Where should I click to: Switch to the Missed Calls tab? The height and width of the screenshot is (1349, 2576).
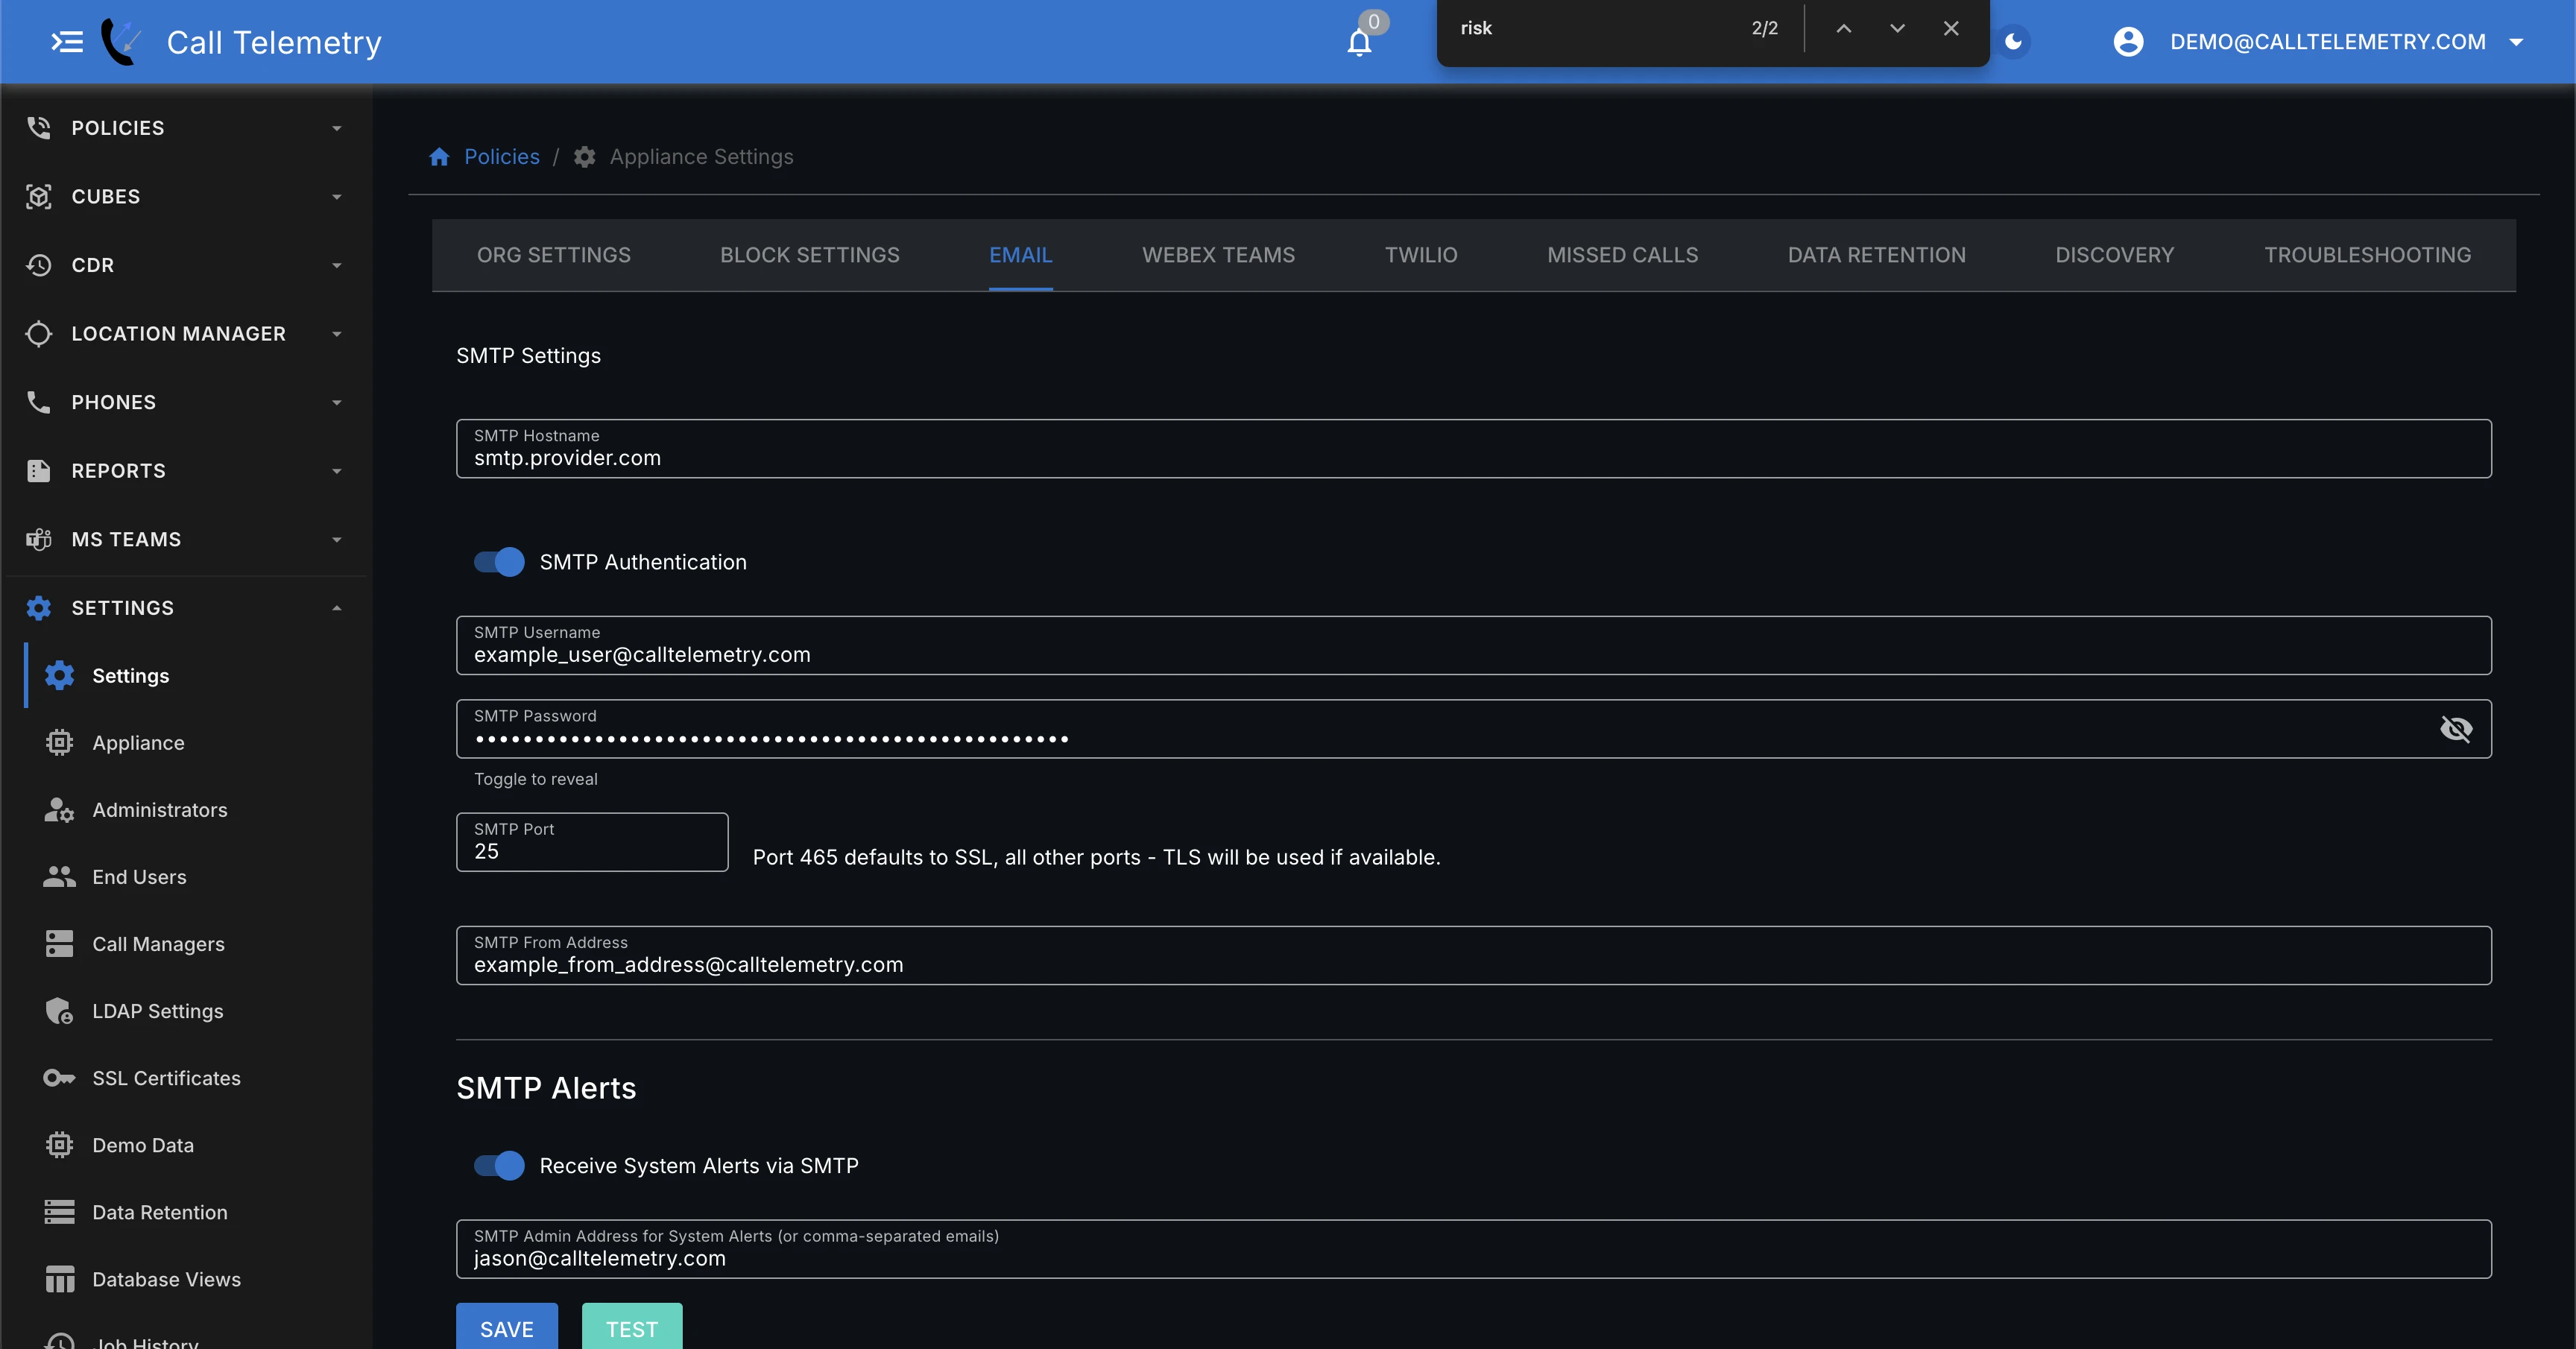tap(1623, 255)
